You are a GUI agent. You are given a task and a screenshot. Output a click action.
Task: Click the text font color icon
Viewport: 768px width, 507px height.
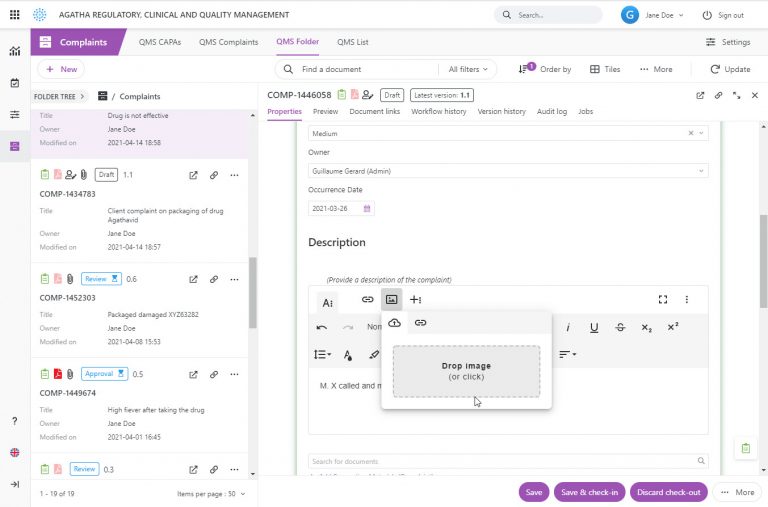[348, 354]
